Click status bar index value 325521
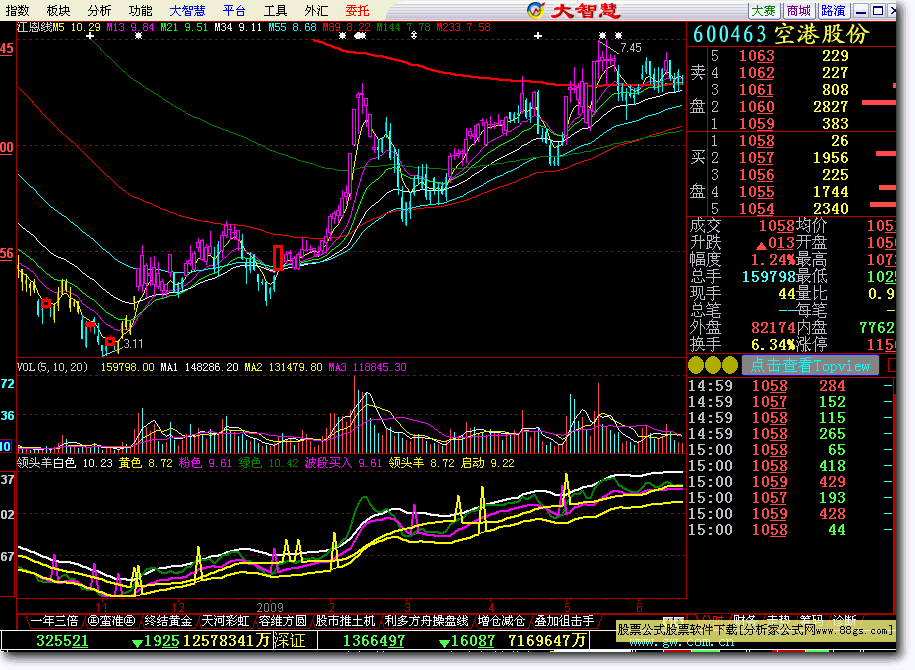Viewport: 915px width, 670px height. 62,641
